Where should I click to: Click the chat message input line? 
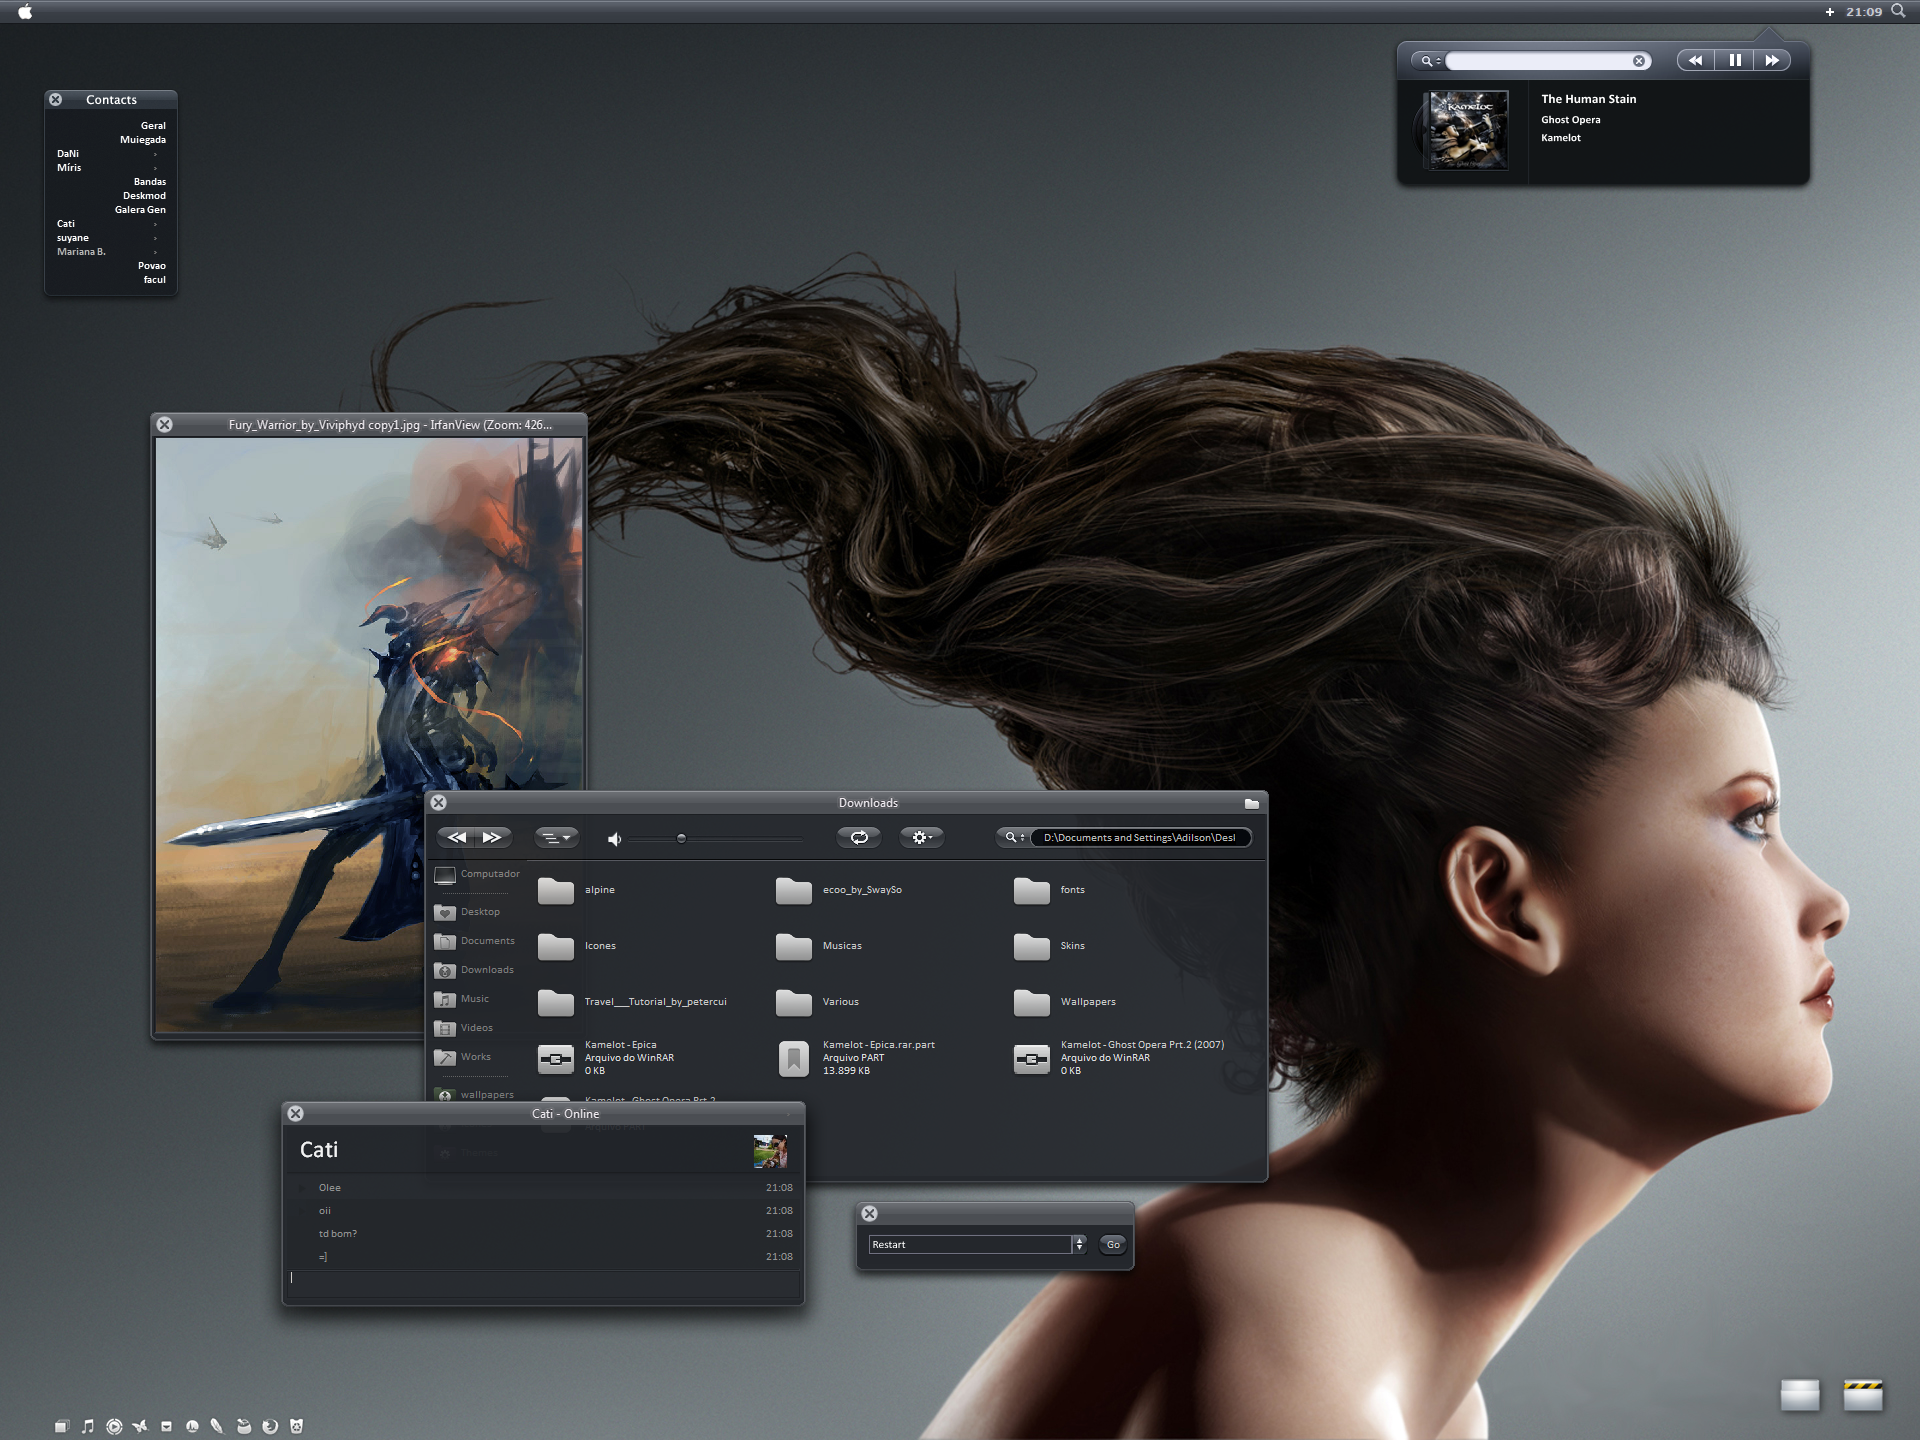(x=543, y=1284)
